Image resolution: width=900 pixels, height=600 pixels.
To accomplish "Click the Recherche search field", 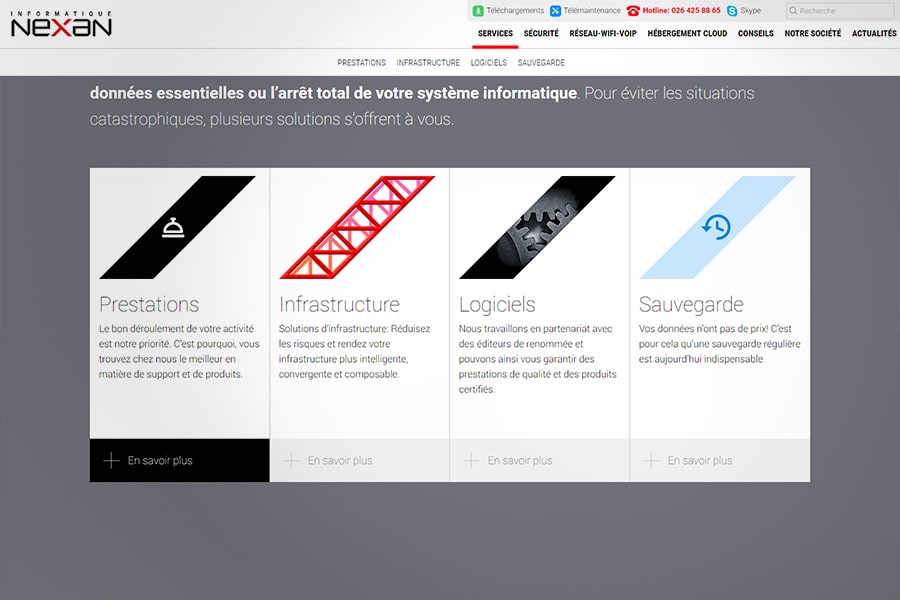I will 845,11.
